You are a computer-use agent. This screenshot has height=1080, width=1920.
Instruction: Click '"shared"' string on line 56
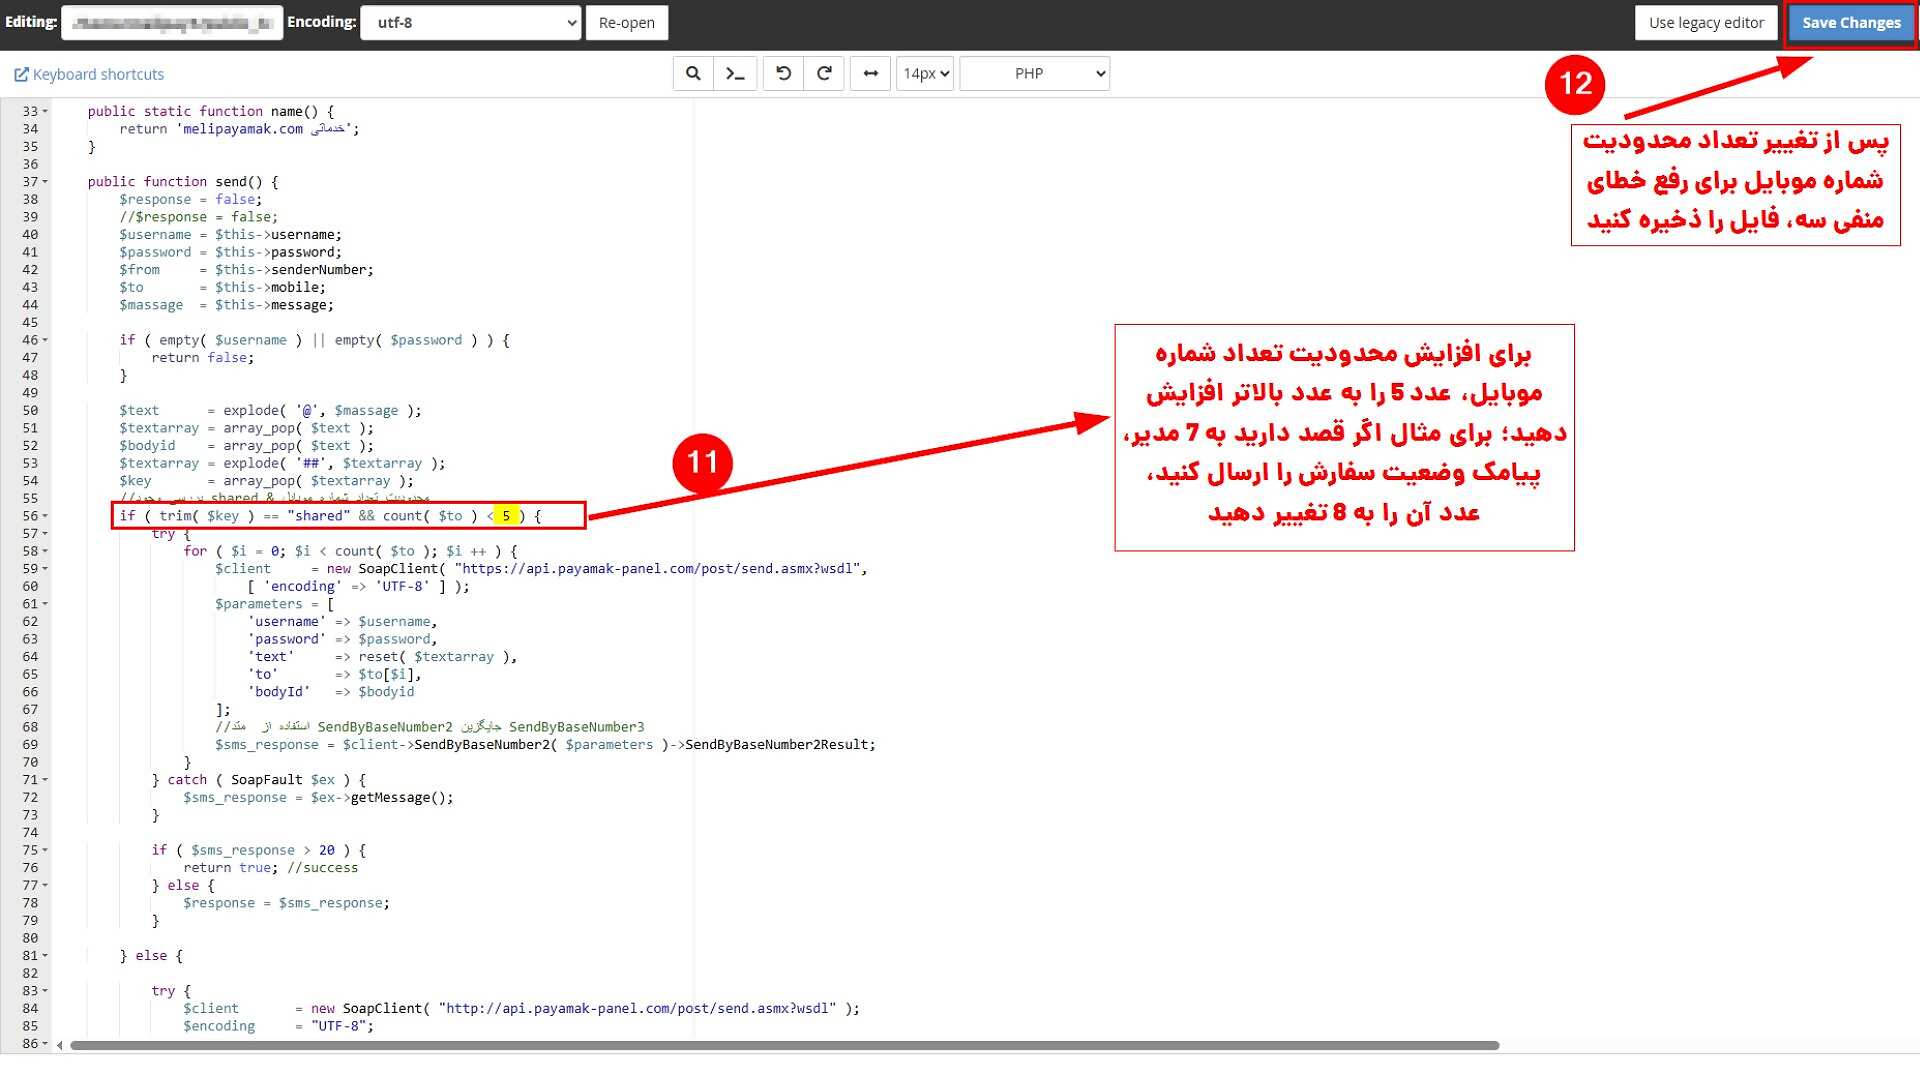pyautogui.click(x=319, y=516)
